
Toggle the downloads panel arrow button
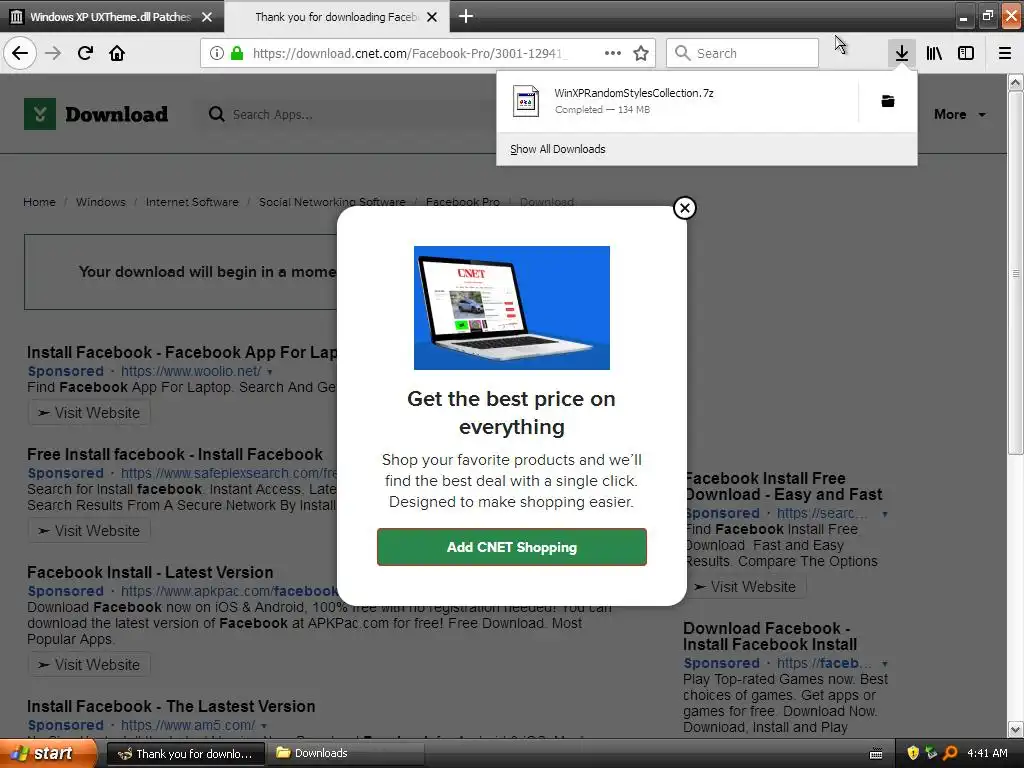[x=901, y=53]
